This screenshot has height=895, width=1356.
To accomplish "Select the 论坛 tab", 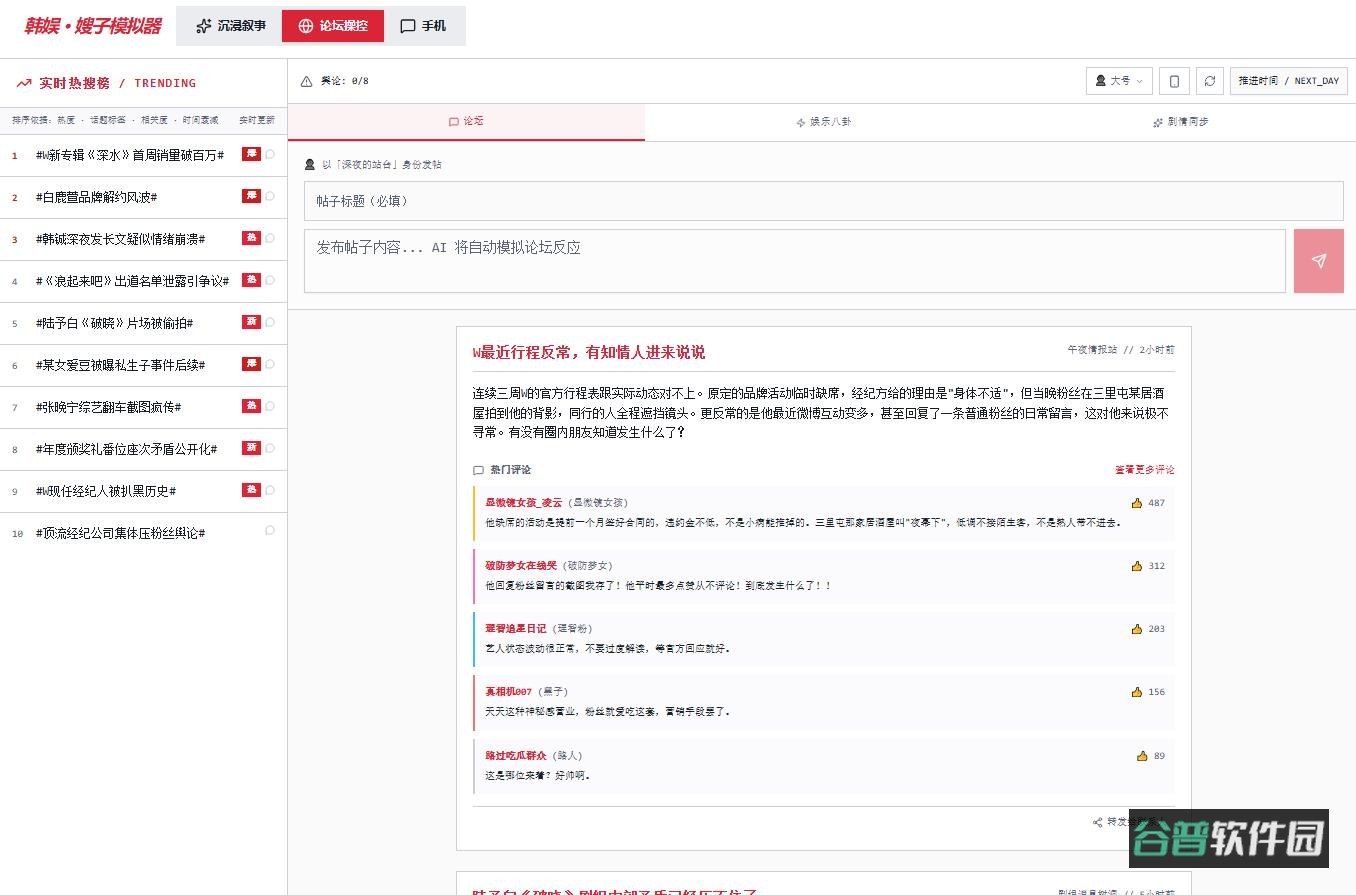I will [466, 122].
